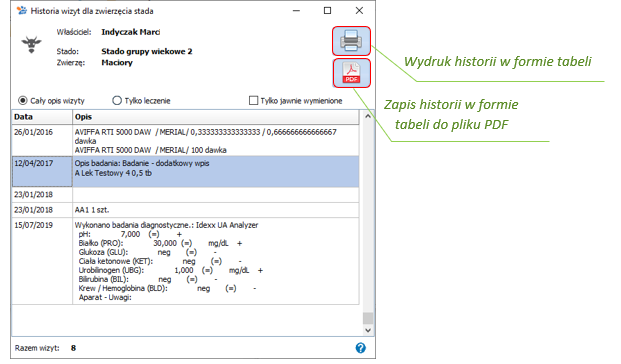Save history table to PDF file
This screenshot has height=364, width=621.
click(x=352, y=73)
